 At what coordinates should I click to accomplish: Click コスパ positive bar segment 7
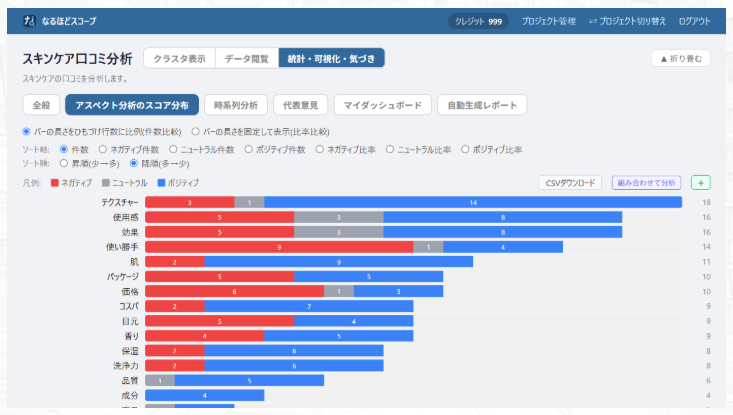(x=309, y=306)
